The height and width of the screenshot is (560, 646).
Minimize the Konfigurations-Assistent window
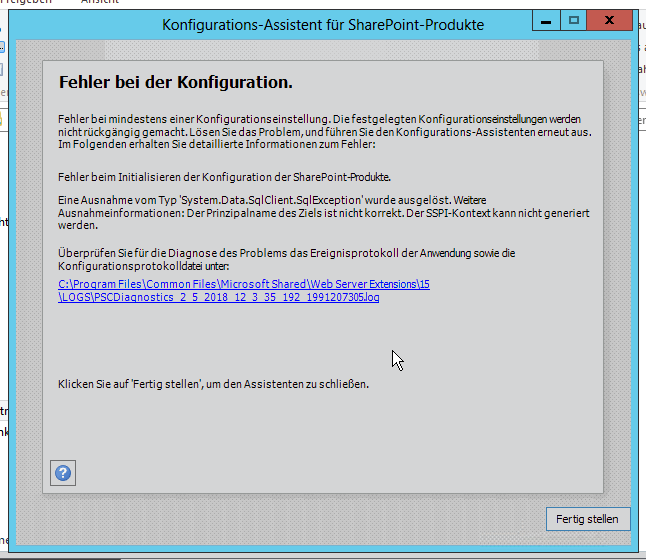click(x=546, y=21)
